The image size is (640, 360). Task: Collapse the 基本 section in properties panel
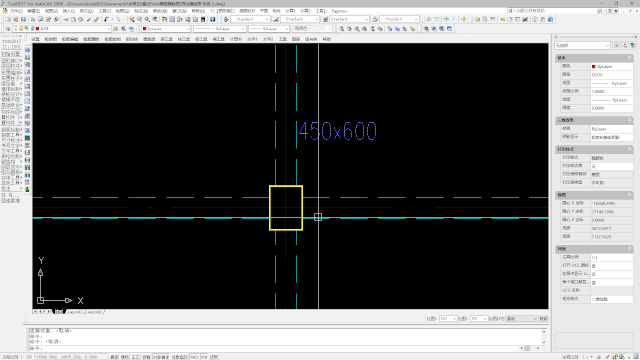pos(630,58)
